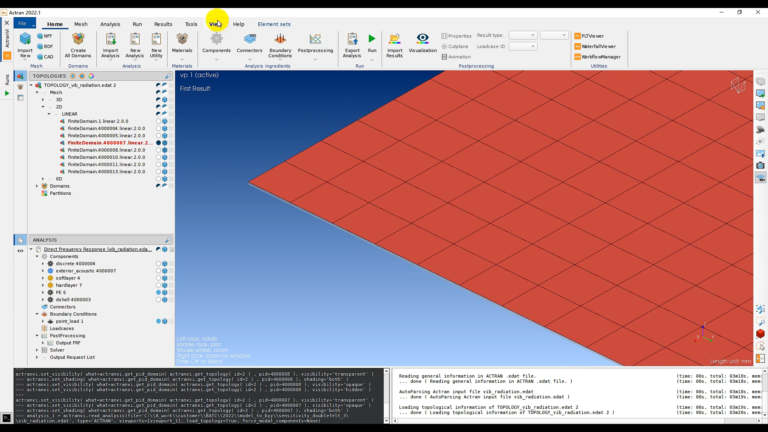Expand the Domains tree node
Screen dimensions: 768x432
pos(37,186)
